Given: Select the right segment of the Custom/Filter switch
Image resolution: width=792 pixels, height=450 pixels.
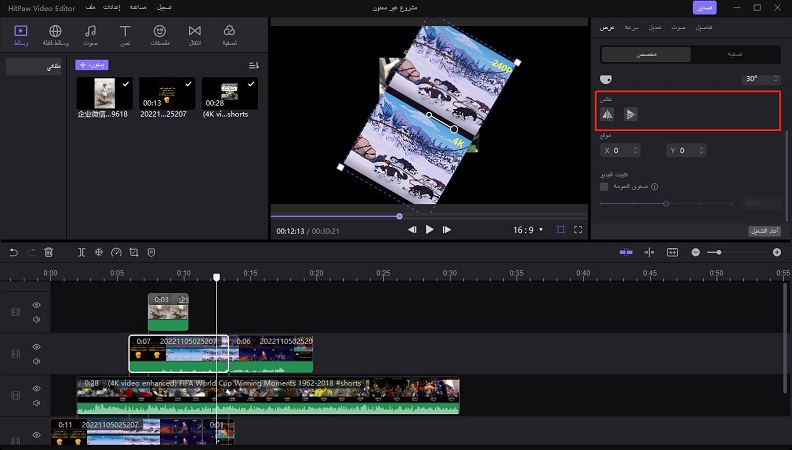Looking at the screenshot, I should pyautogui.click(x=735, y=55).
